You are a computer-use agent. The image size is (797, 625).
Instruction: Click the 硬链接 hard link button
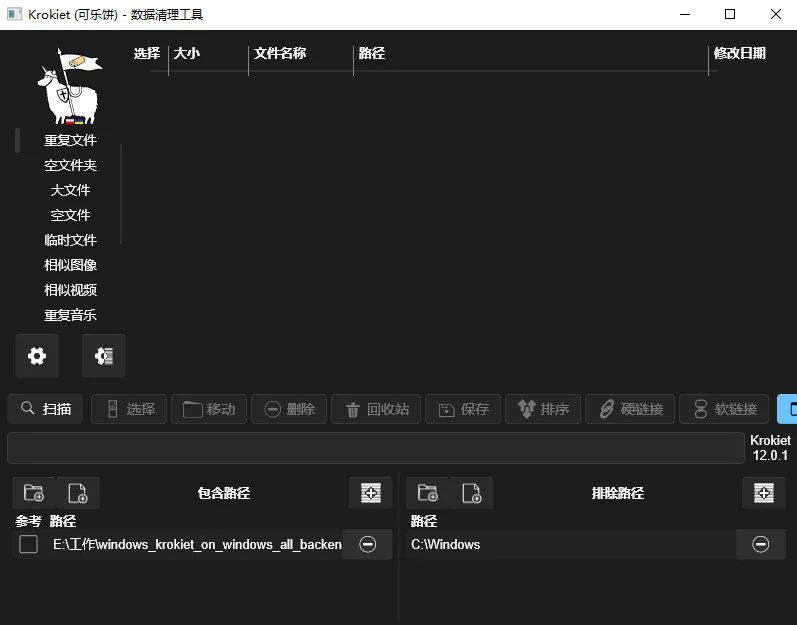[x=630, y=409]
